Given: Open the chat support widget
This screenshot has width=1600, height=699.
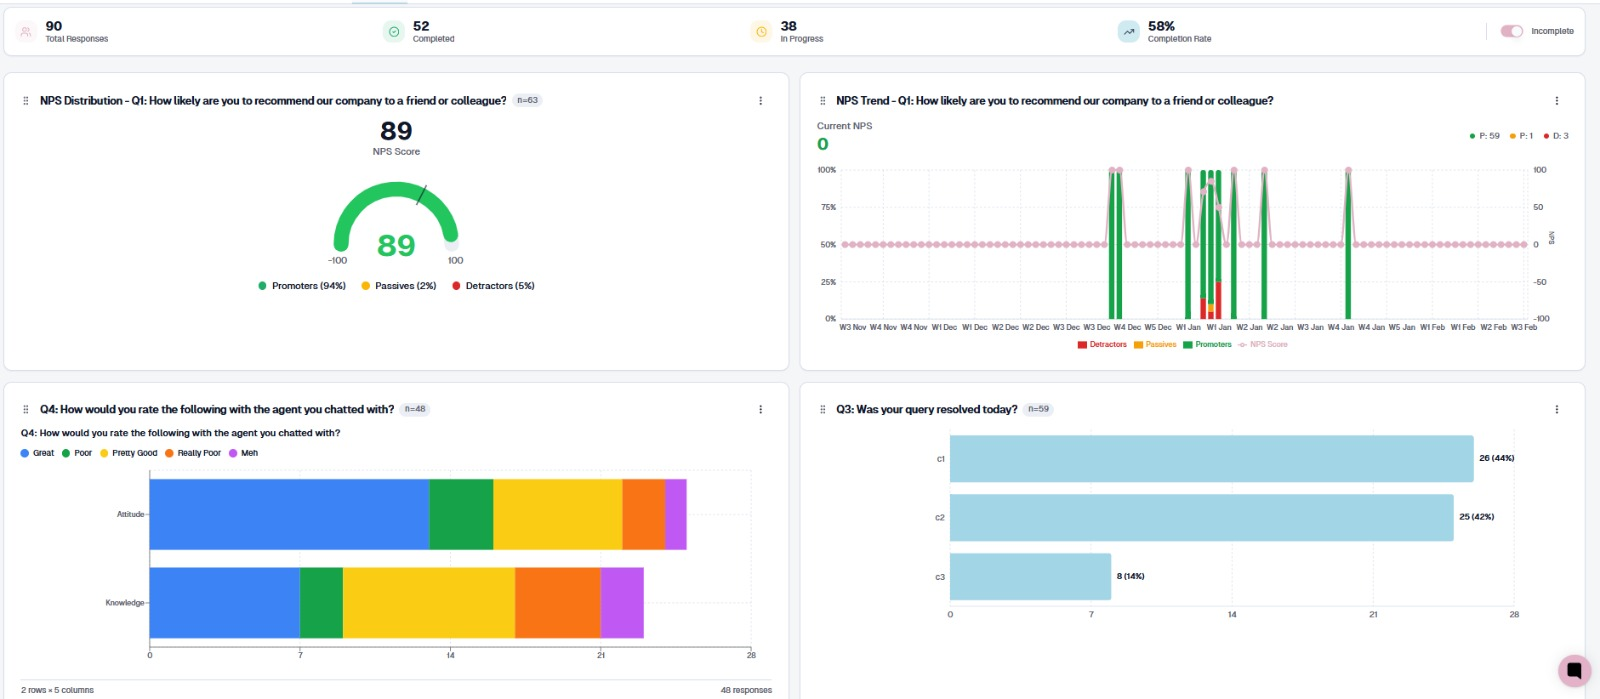Looking at the screenshot, I should [x=1574, y=670].
